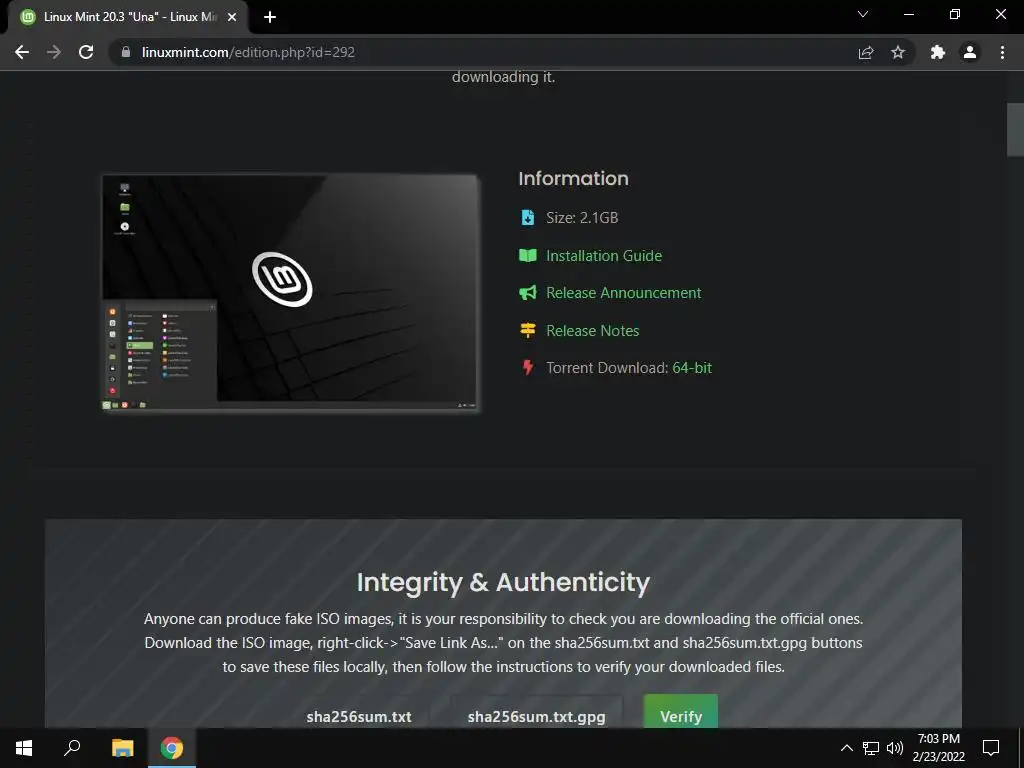
Task: Open the tab search chevron
Action: pos(863,14)
